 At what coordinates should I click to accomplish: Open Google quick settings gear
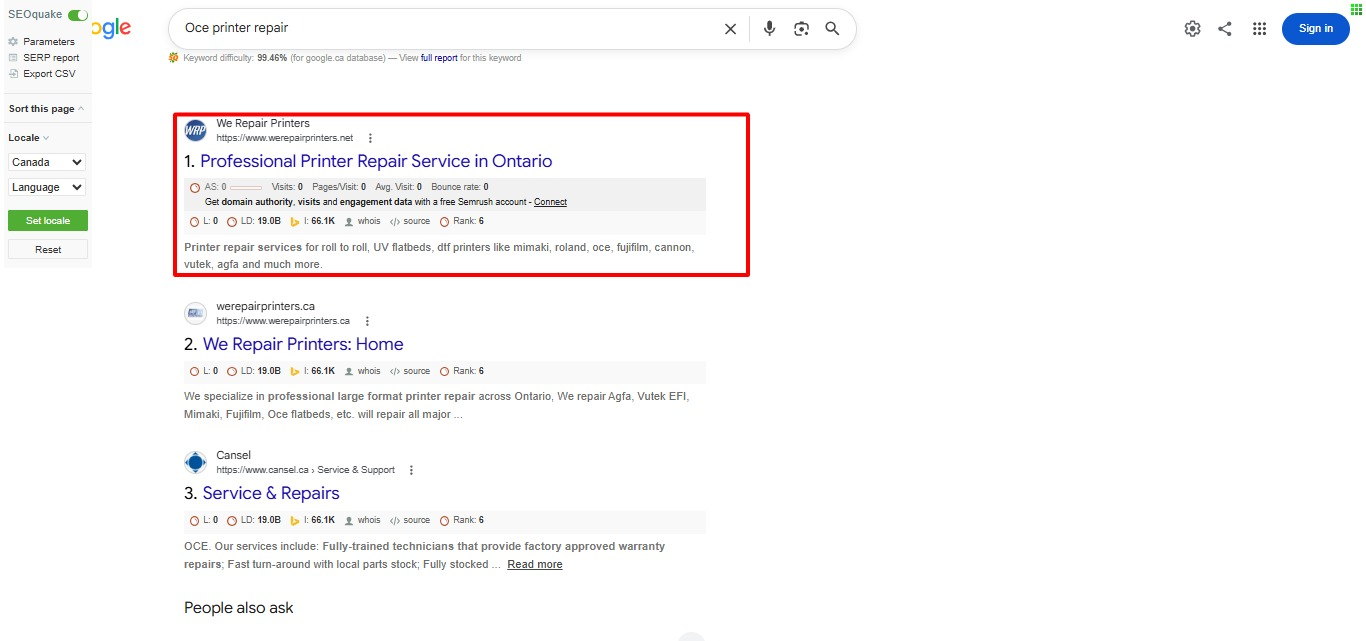[1192, 29]
